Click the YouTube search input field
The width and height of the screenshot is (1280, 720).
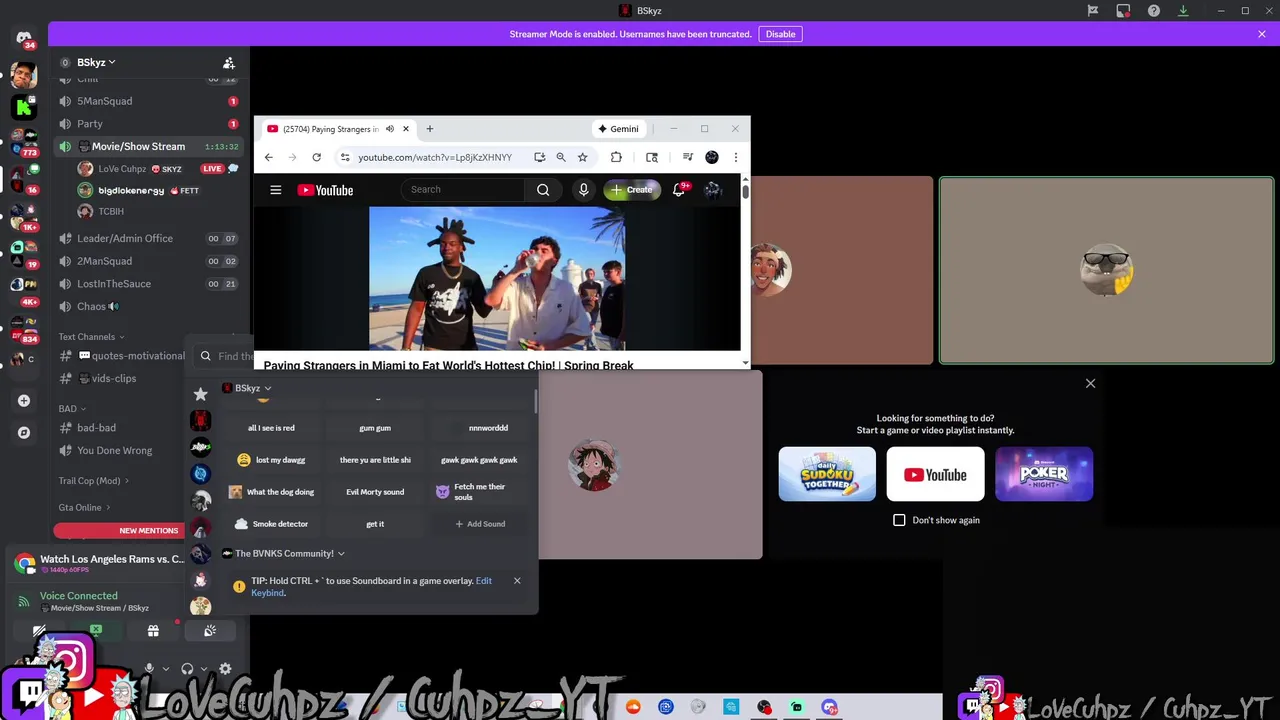click(x=463, y=190)
